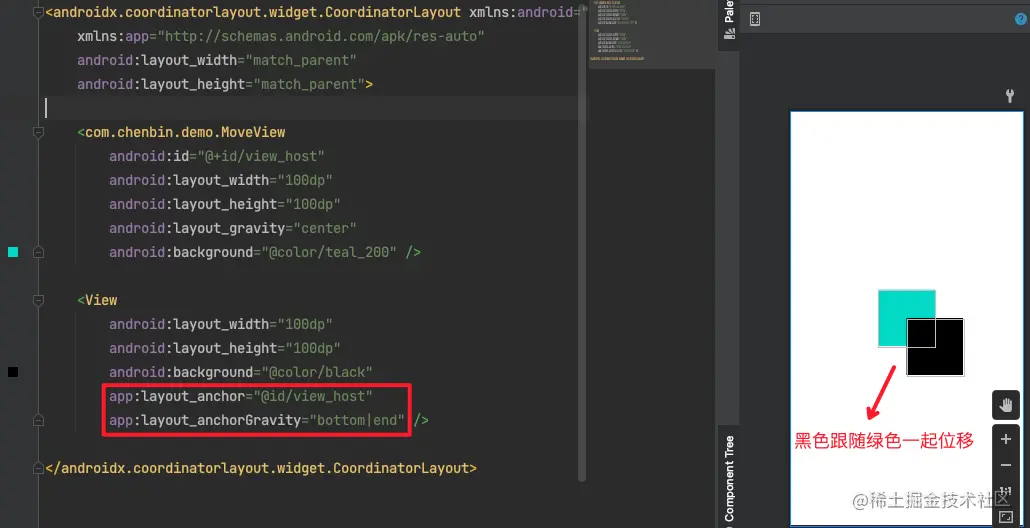Click the layout_anchorGravity="bottom|end" line
This screenshot has width=1030, height=528.
point(269,420)
